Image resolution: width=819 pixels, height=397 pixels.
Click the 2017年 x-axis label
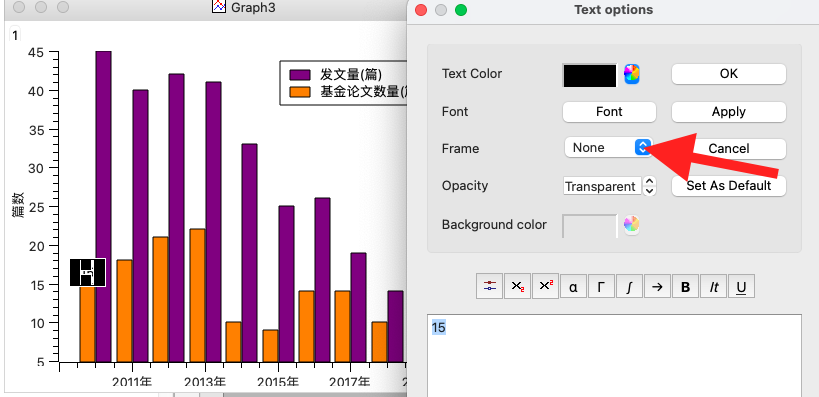click(350, 382)
